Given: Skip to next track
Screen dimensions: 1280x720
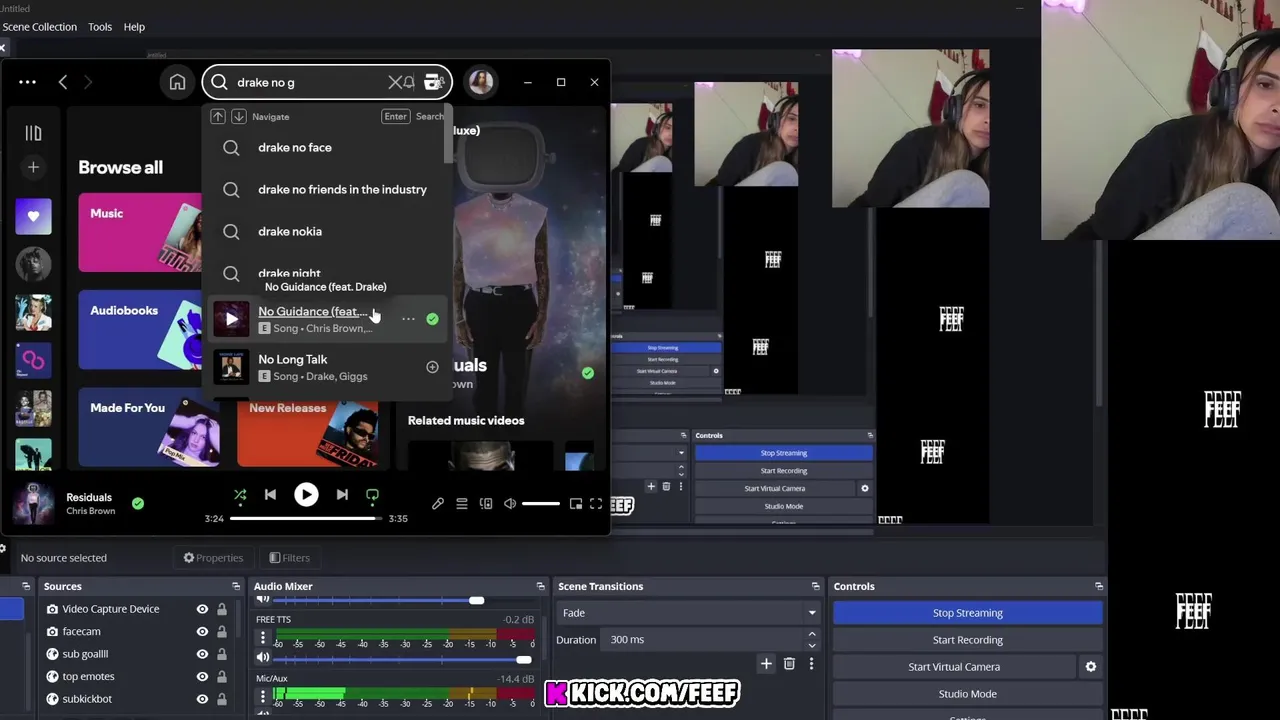Looking at the screenshot, I should tap(342, 494).
